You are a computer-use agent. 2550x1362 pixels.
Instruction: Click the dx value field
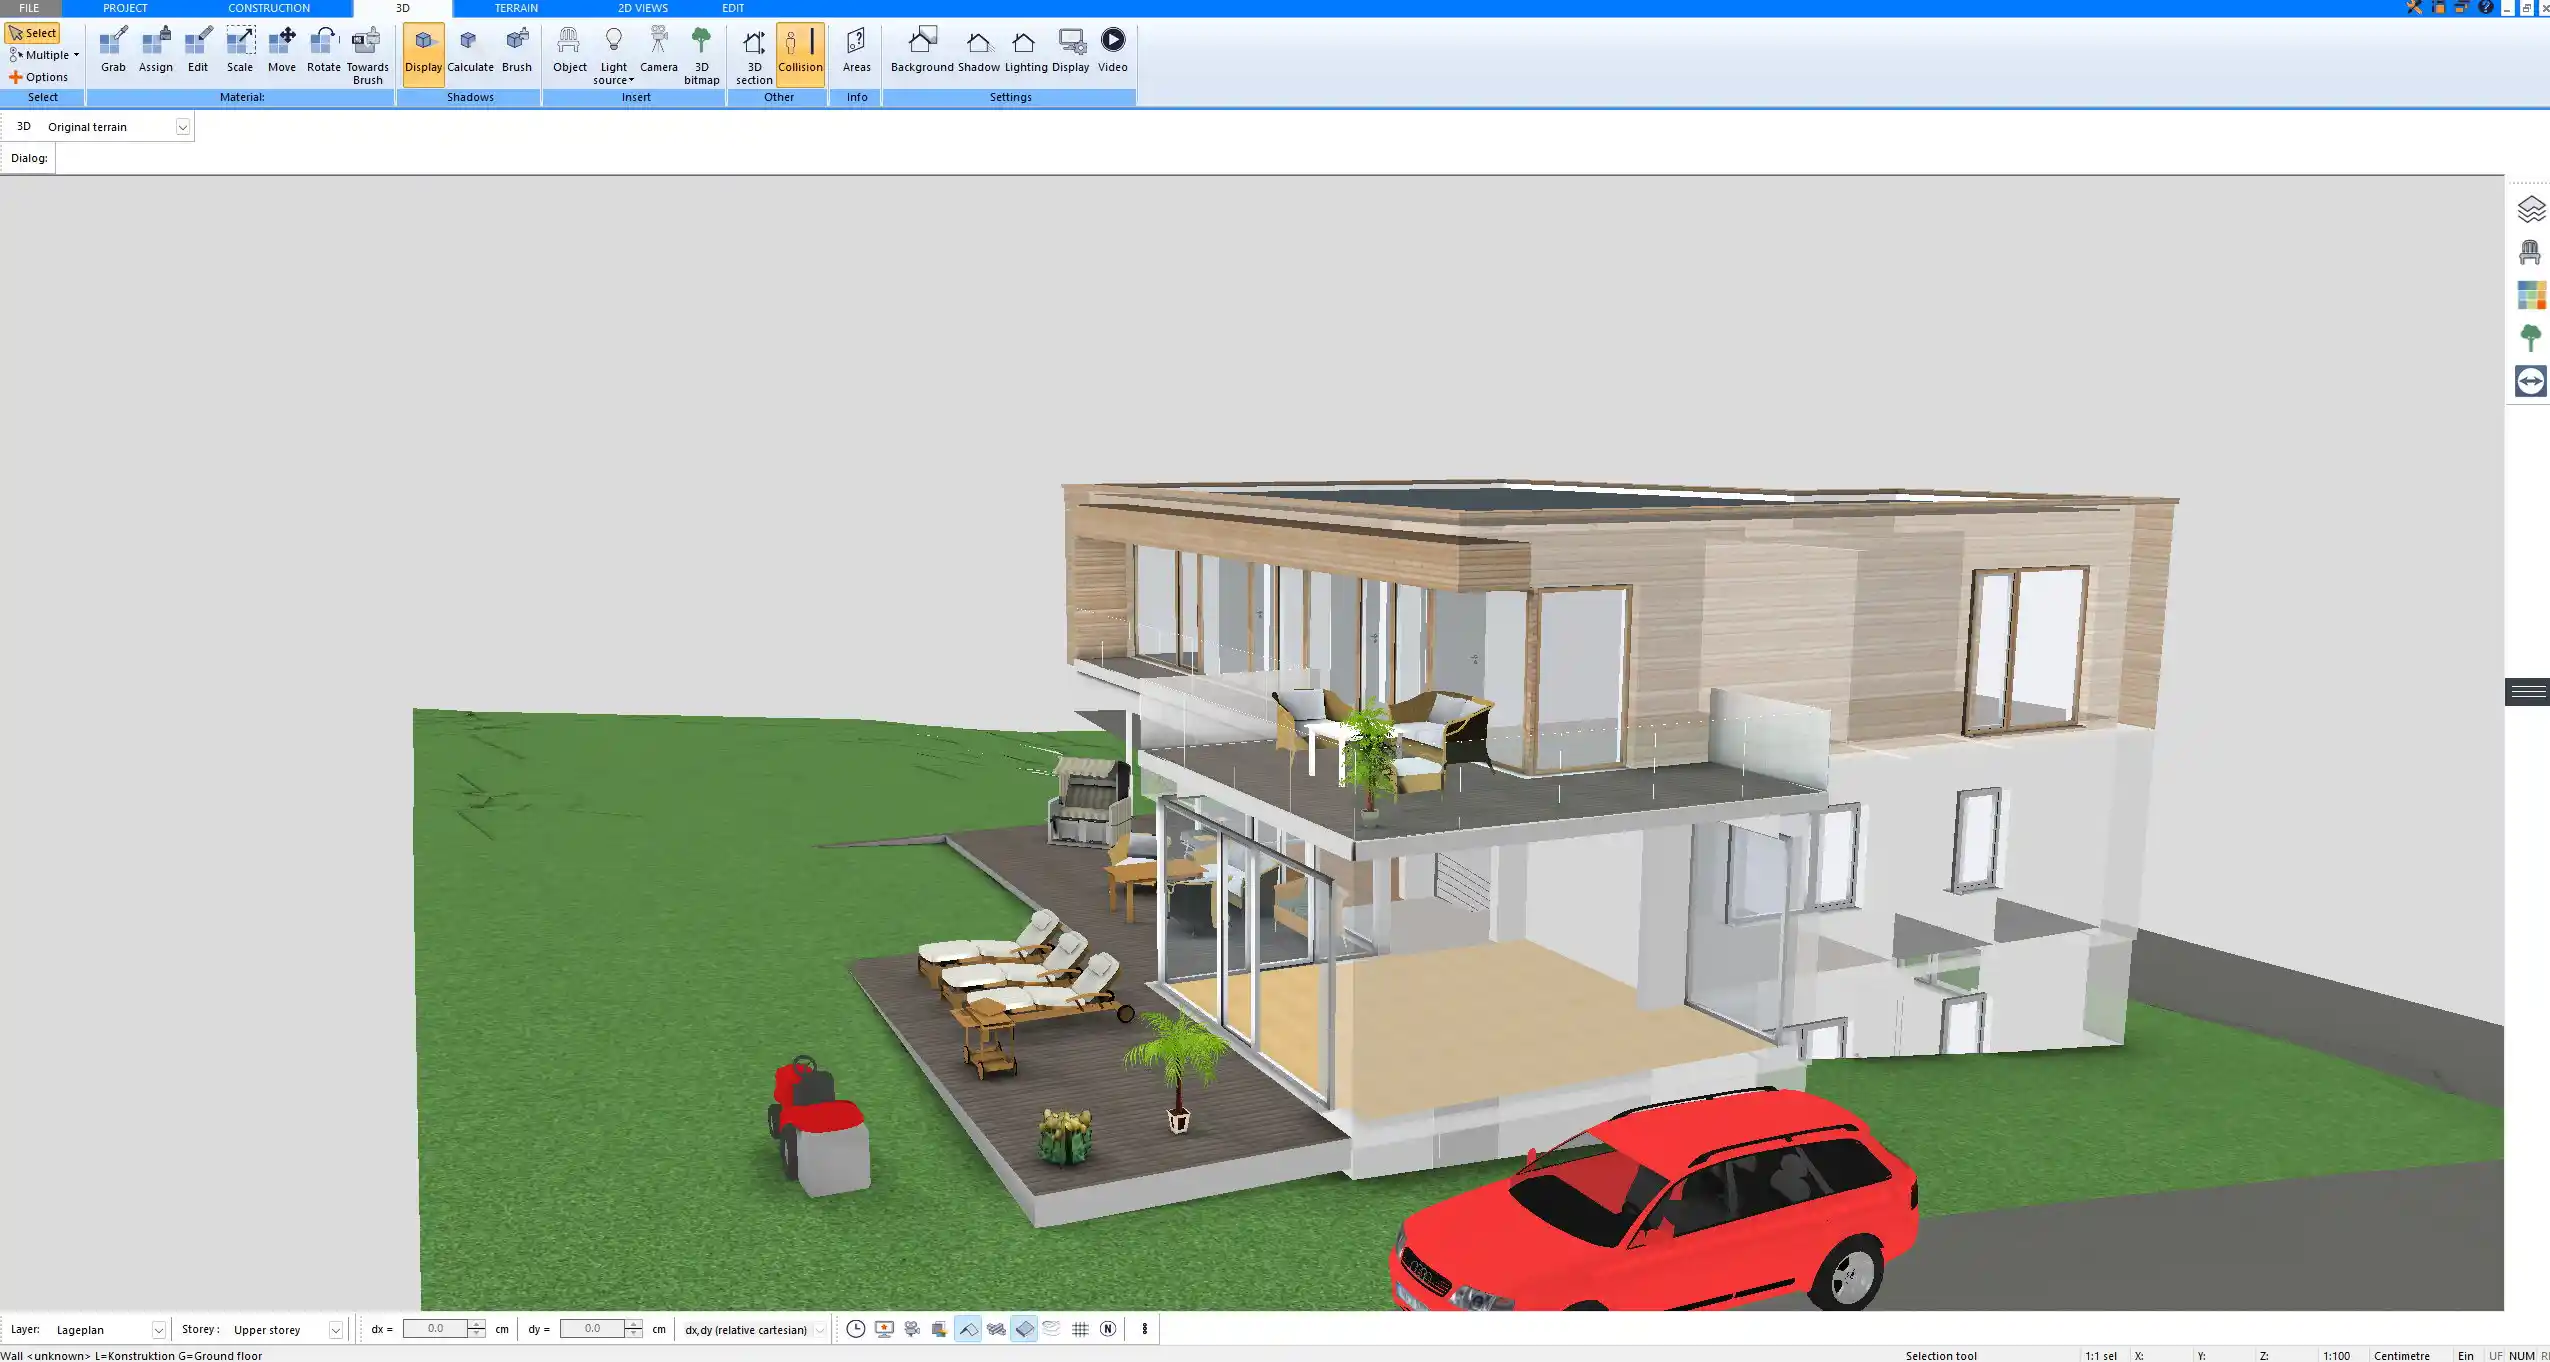point(435,1329)
